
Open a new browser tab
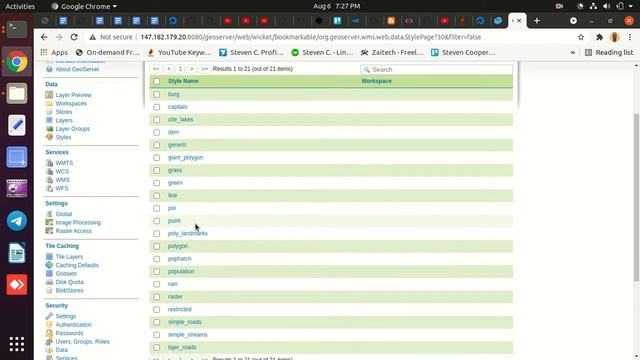[537, 20]
